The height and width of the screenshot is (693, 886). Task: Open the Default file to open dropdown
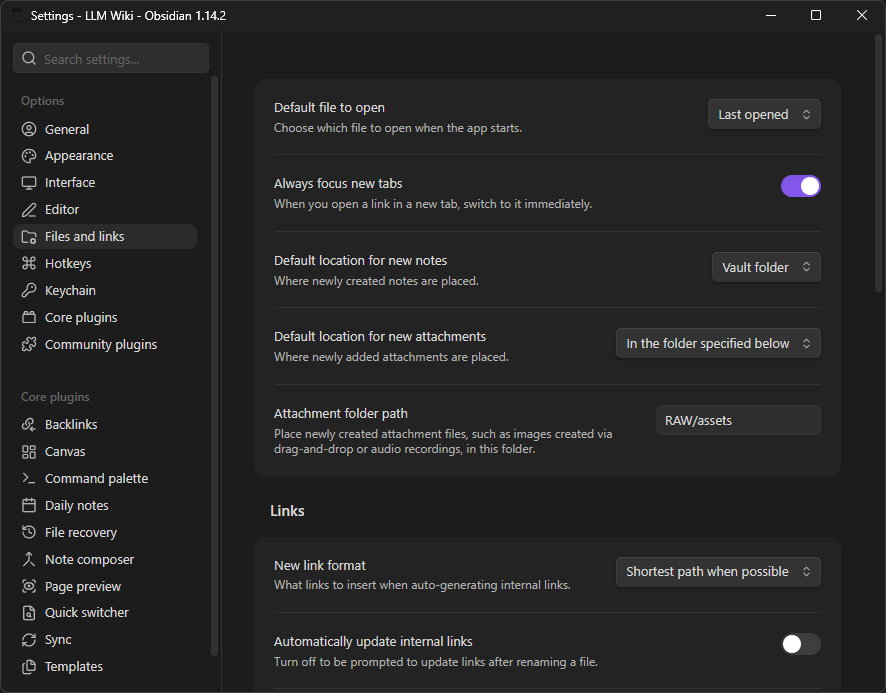point(764,114)
